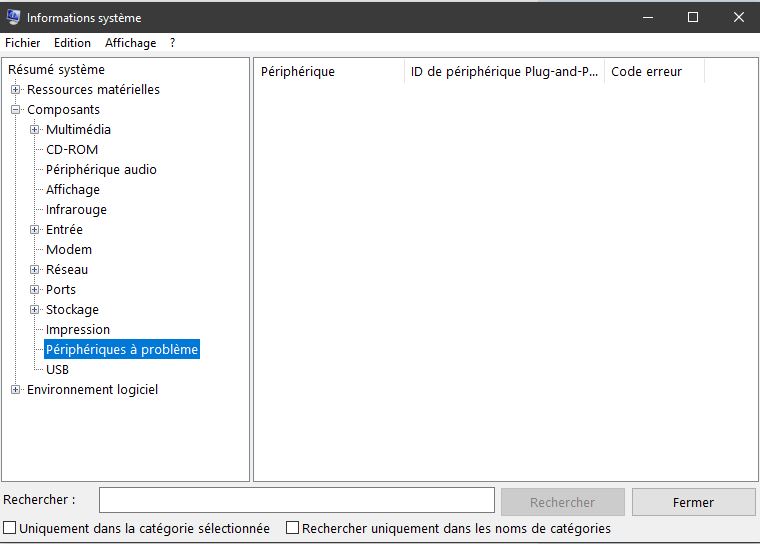
Task: Open the Fichier menu
Action: tap(22, 43)
